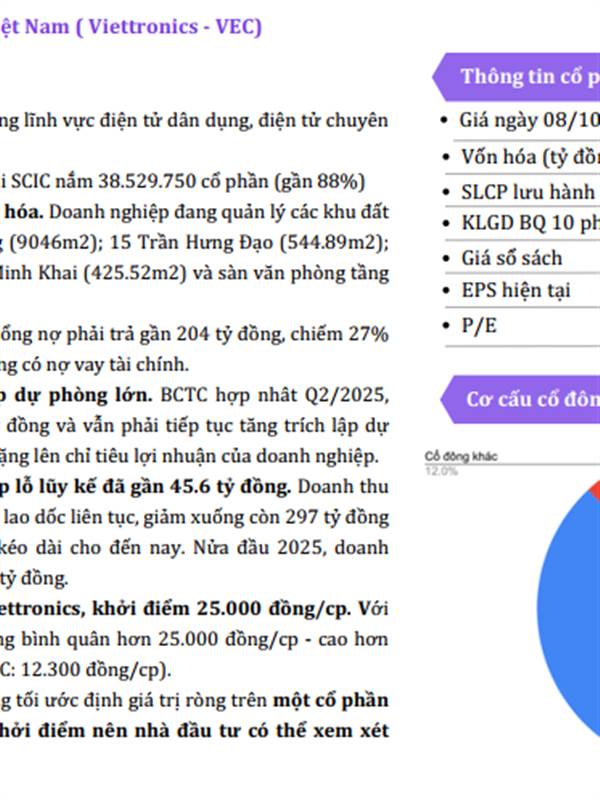The height and width of the screenshot is (800, 600).
Task: Select the 'Thông tin cổ p' purple header banner
Action: [x=516, y=77]
